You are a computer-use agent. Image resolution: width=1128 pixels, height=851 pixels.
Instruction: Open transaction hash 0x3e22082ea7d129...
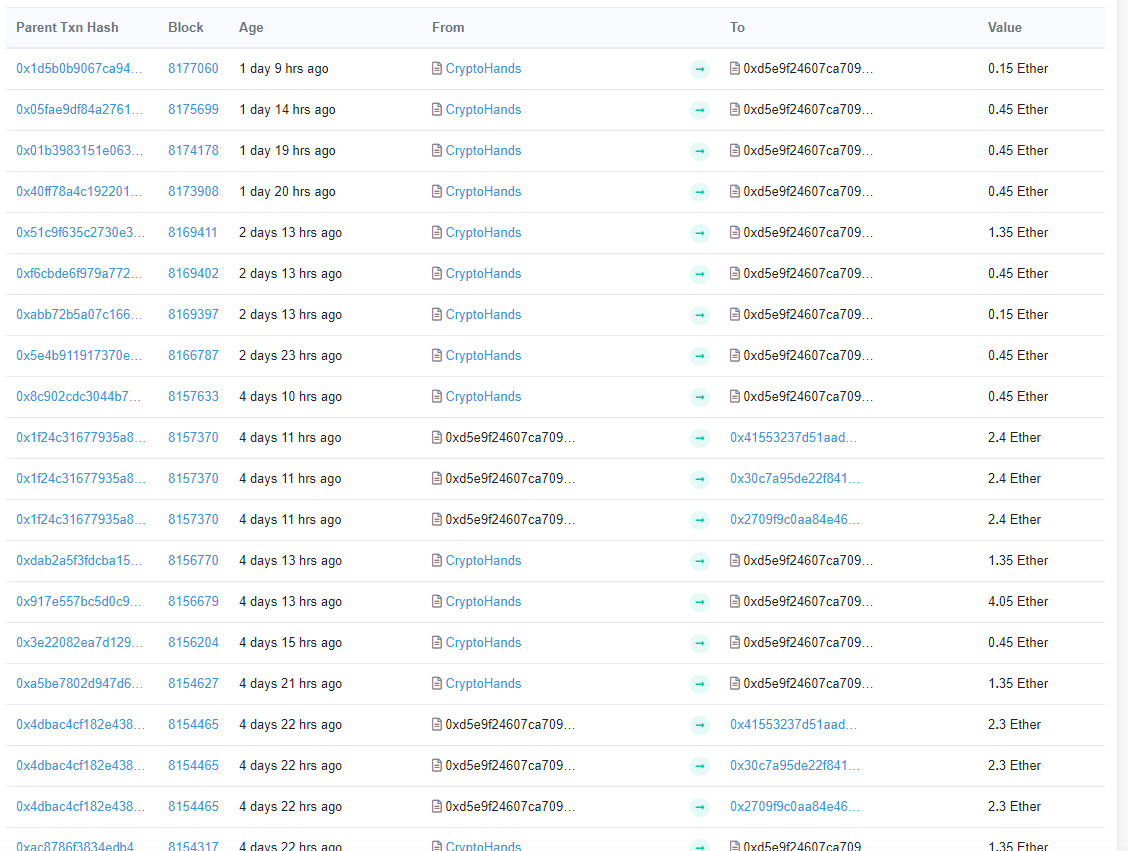point(79,642)
